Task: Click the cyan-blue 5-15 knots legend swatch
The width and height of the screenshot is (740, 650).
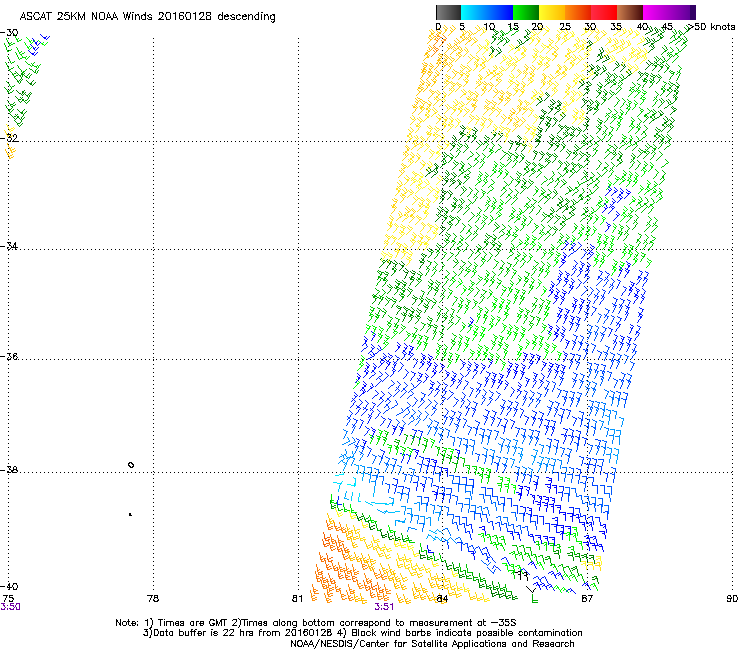Action: click(487, 12)
